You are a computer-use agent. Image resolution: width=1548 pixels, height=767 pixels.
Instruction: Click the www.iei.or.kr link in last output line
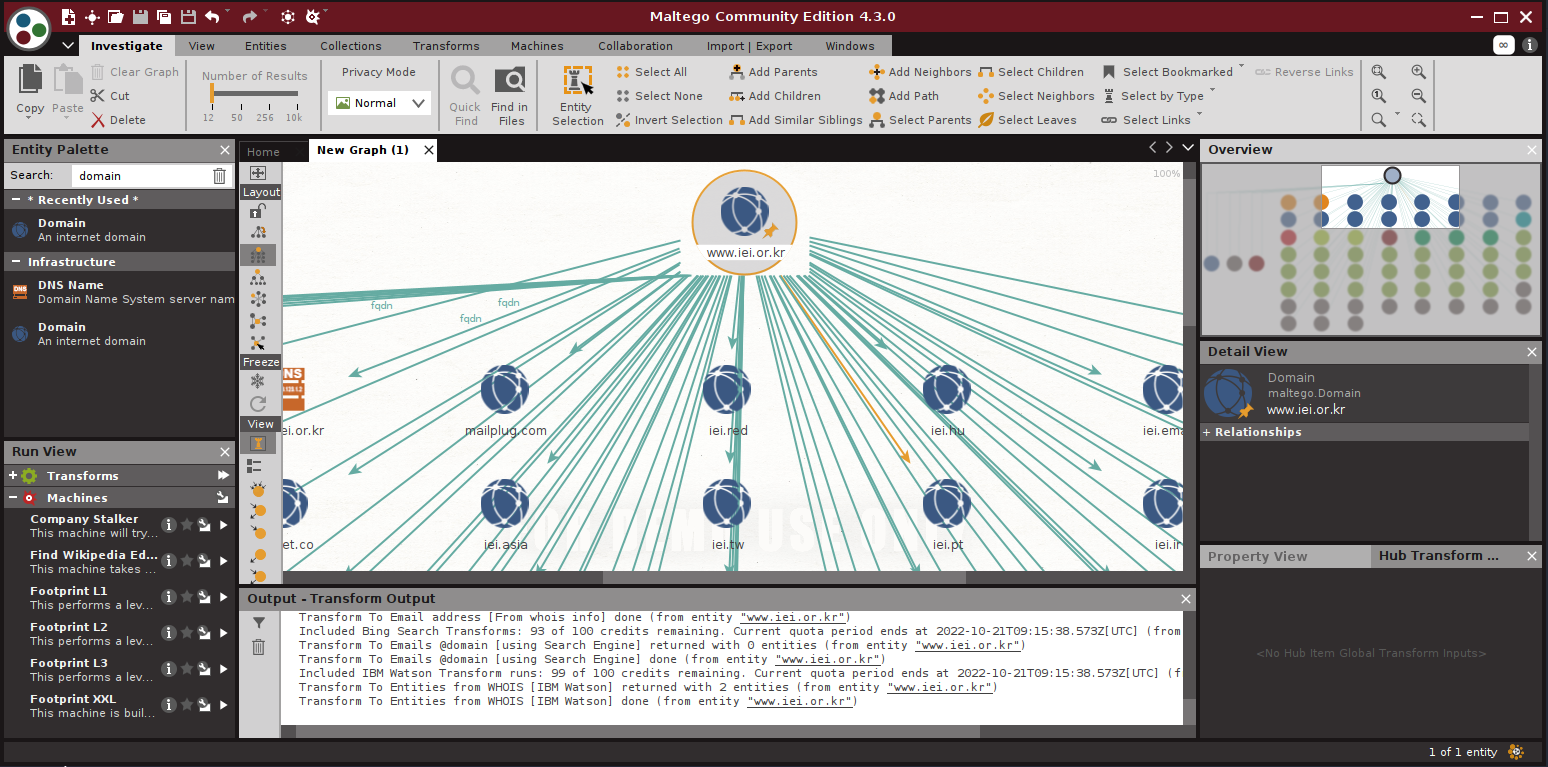pos(801,702)
